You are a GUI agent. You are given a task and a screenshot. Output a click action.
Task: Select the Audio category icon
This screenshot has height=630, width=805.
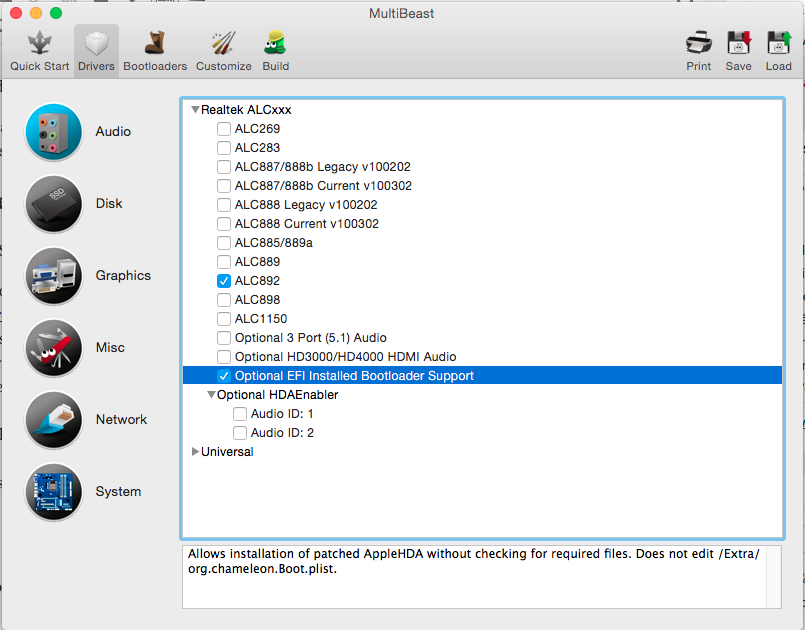53,131
